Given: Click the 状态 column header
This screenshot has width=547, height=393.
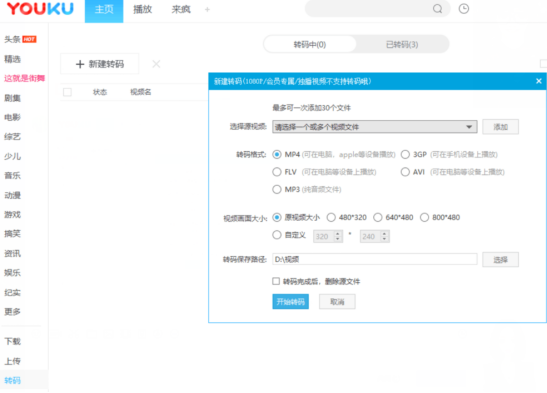Looking at the screenshot, I should point(100,92).
